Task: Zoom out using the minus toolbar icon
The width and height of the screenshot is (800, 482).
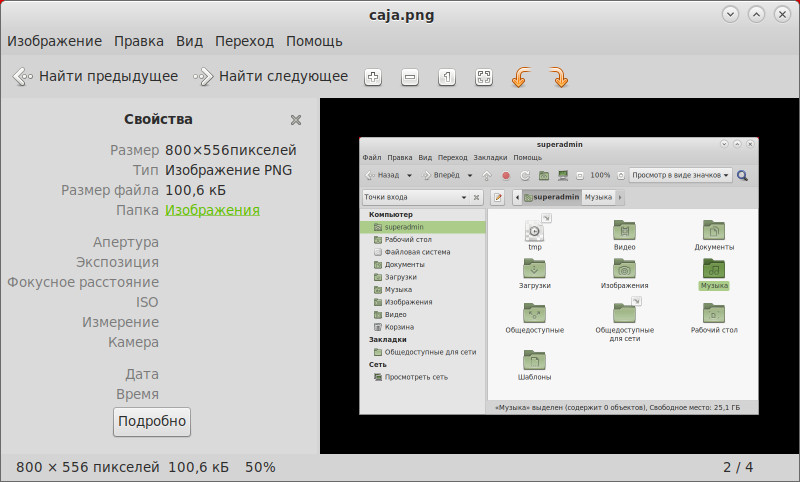Action: (410, 77)
